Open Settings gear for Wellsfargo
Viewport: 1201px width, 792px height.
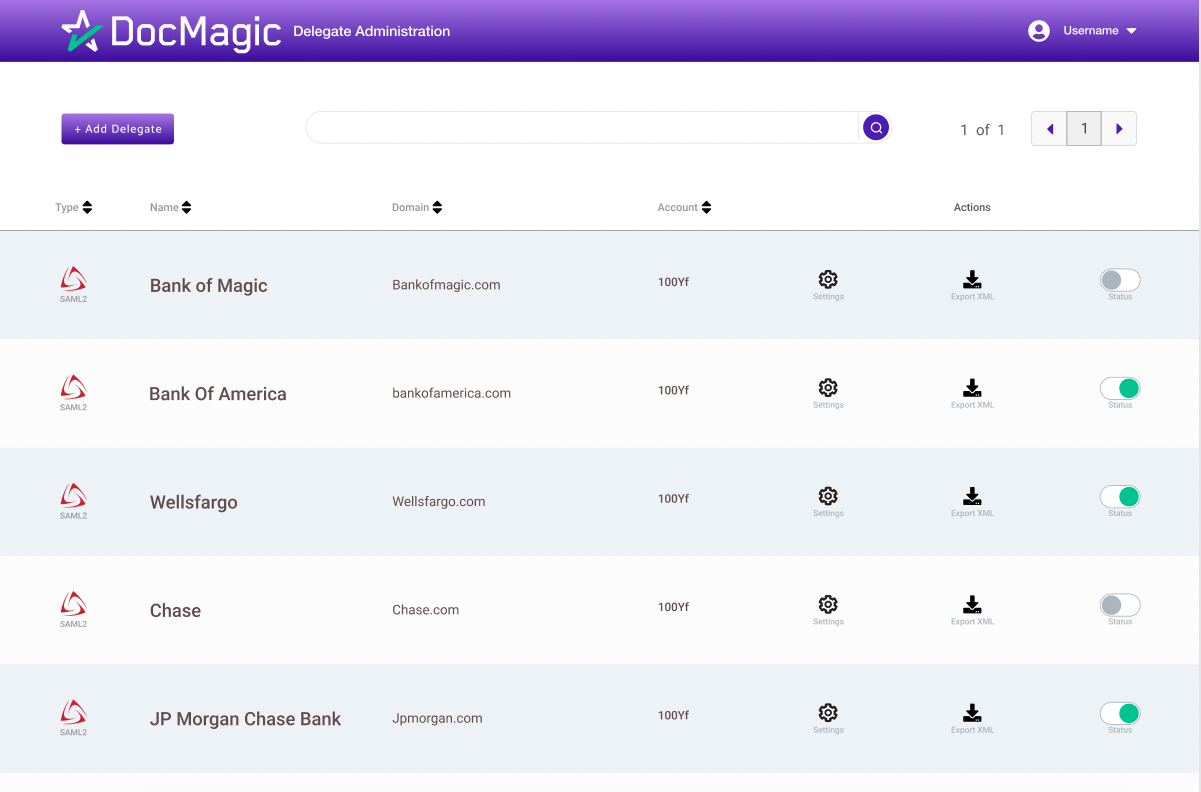(x=828, y=496)
